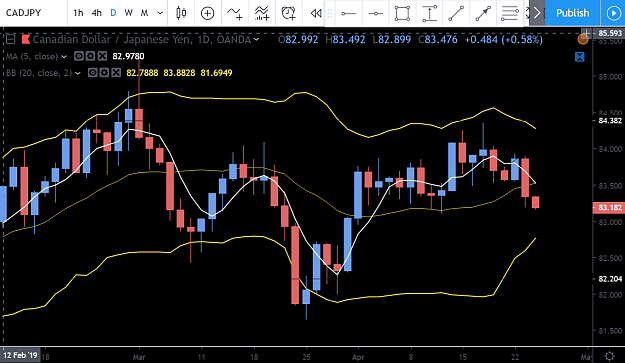625x363 pixels.
Task: Select the D daily timeframe
Action: [x=113, y=13]
